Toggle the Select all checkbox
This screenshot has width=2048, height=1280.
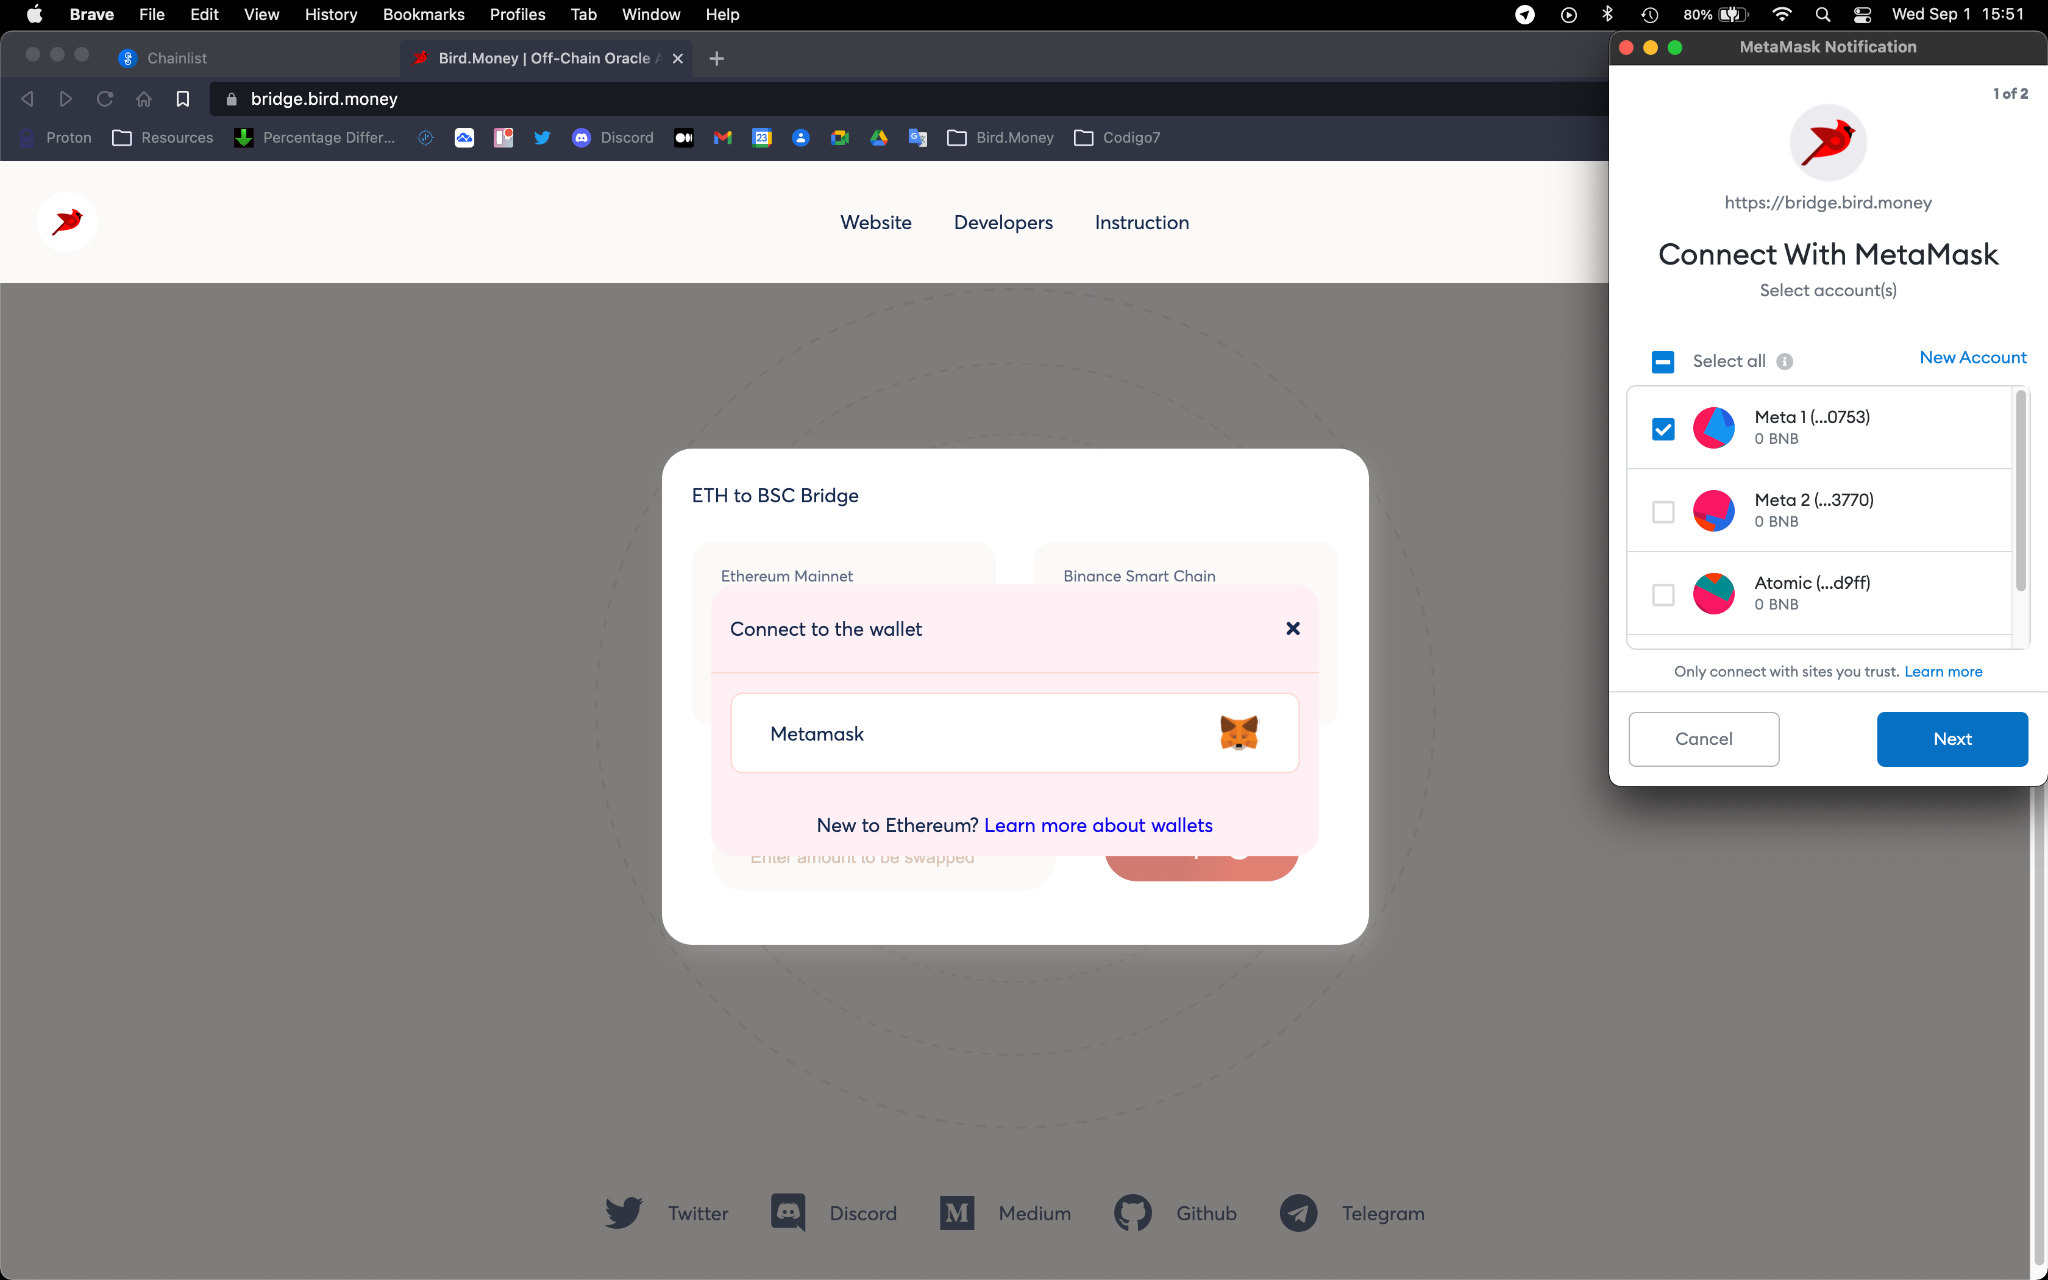point(1663,361)
